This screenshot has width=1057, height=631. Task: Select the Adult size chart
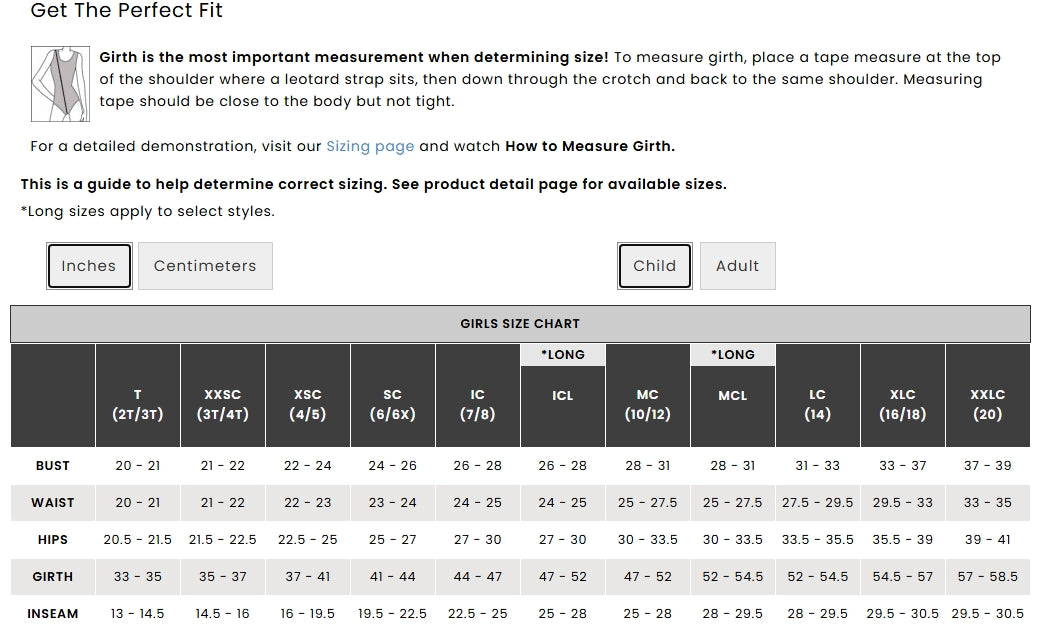click(737, 266)
